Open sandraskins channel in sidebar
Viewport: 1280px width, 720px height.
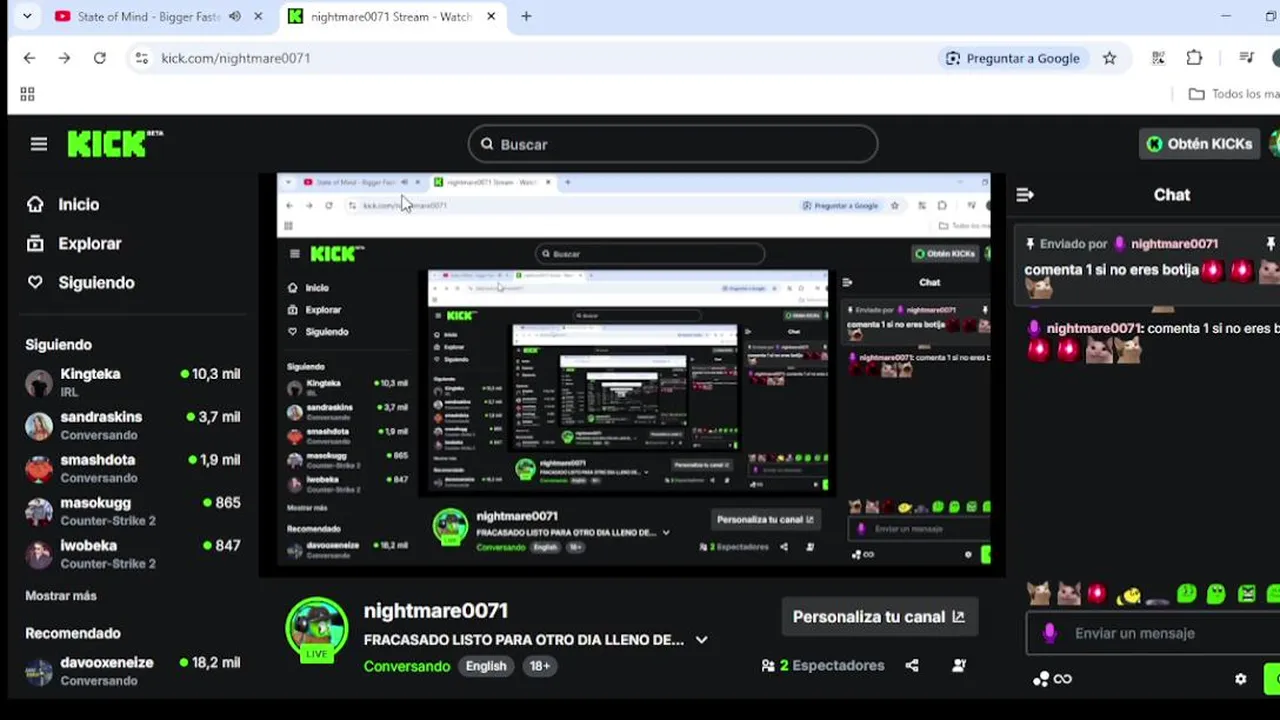[x=133, y=425]
